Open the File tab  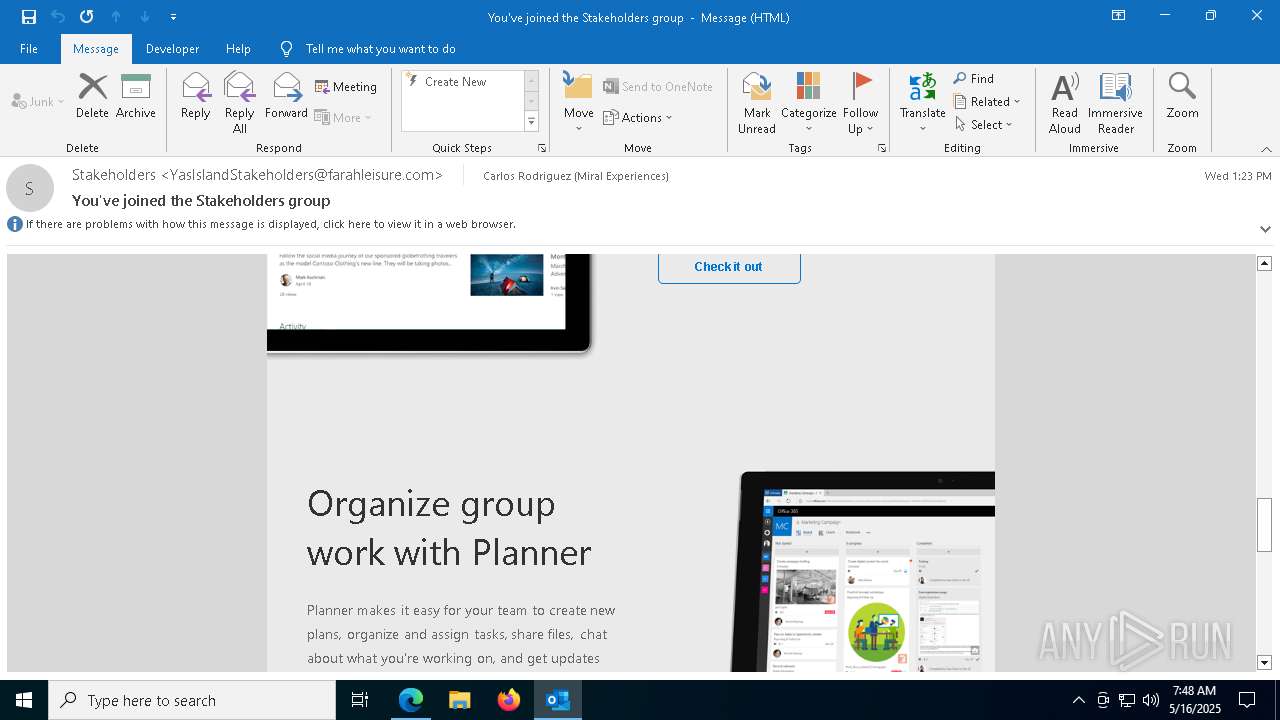(x=29, y=48)
